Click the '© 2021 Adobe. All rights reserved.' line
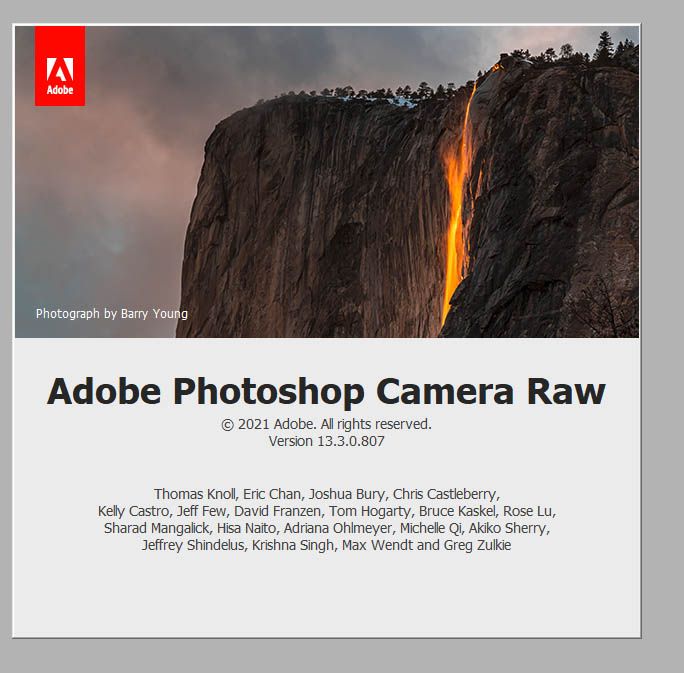This screenshot has height=673, width=684. point(326,424)
